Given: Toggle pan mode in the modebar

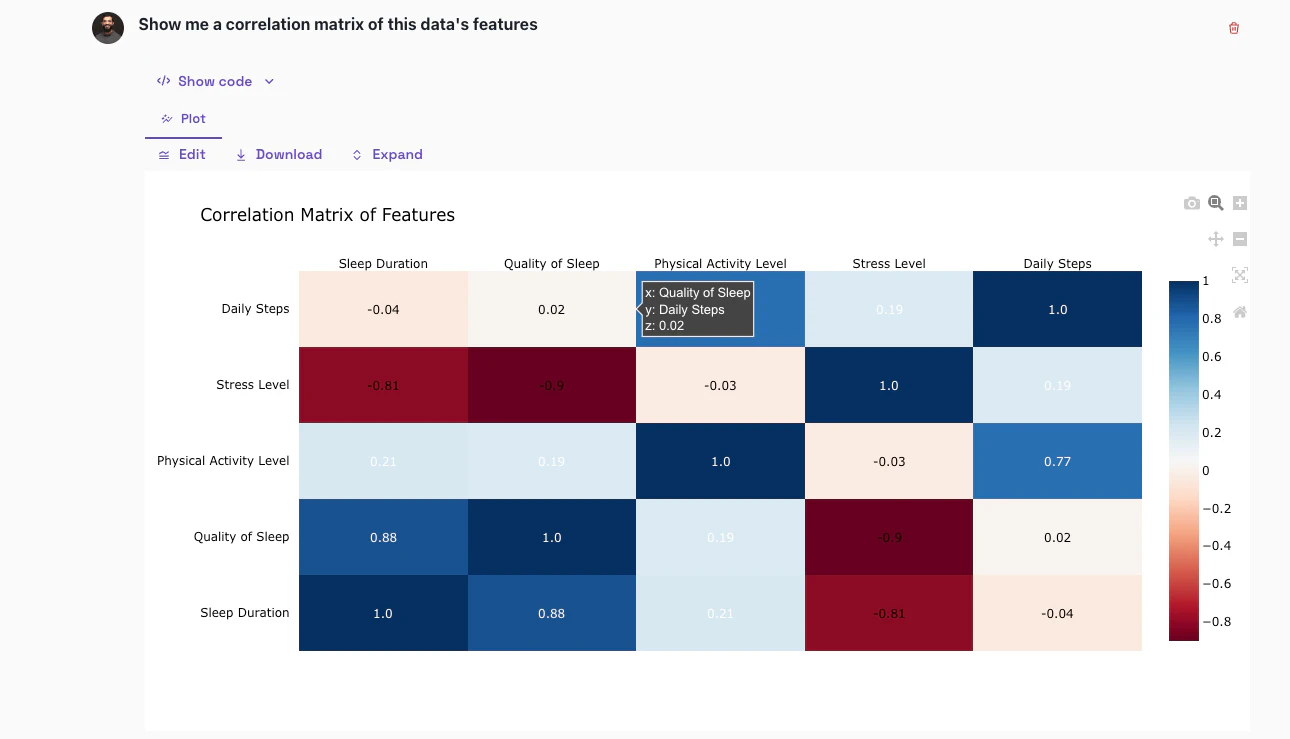Looking at the screenshot, I should 1216,239.
